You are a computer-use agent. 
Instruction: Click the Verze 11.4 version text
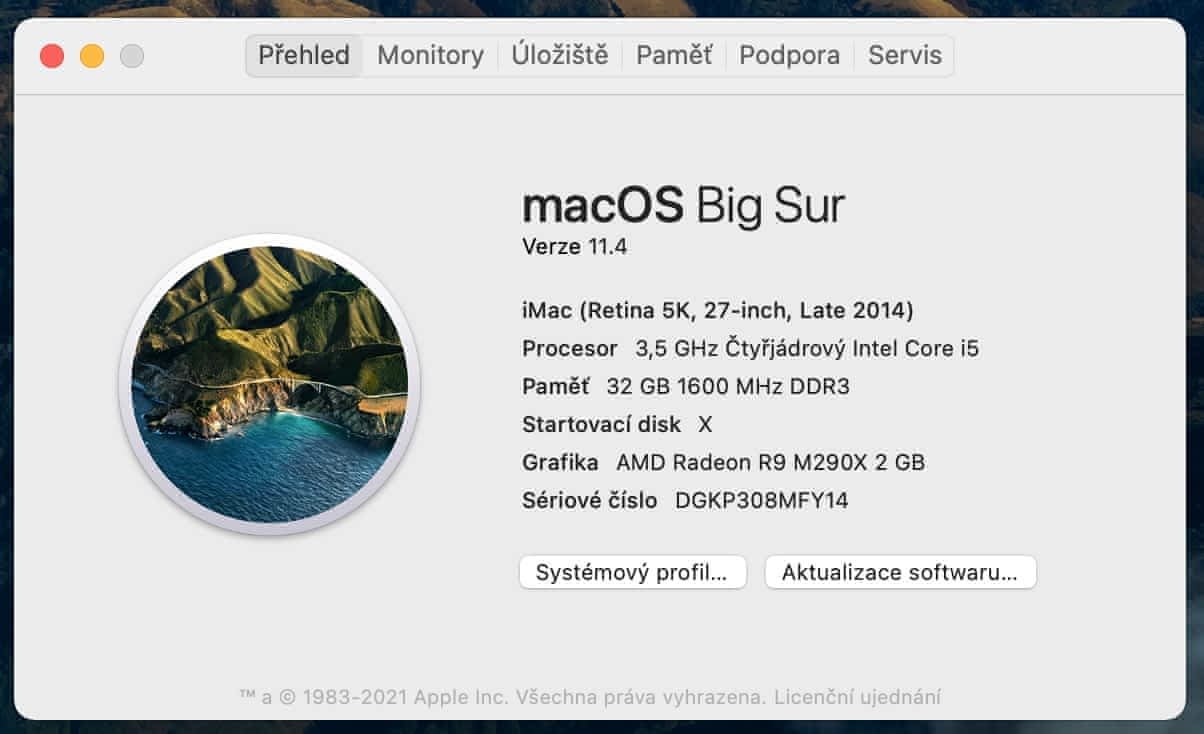pos(574,246)
